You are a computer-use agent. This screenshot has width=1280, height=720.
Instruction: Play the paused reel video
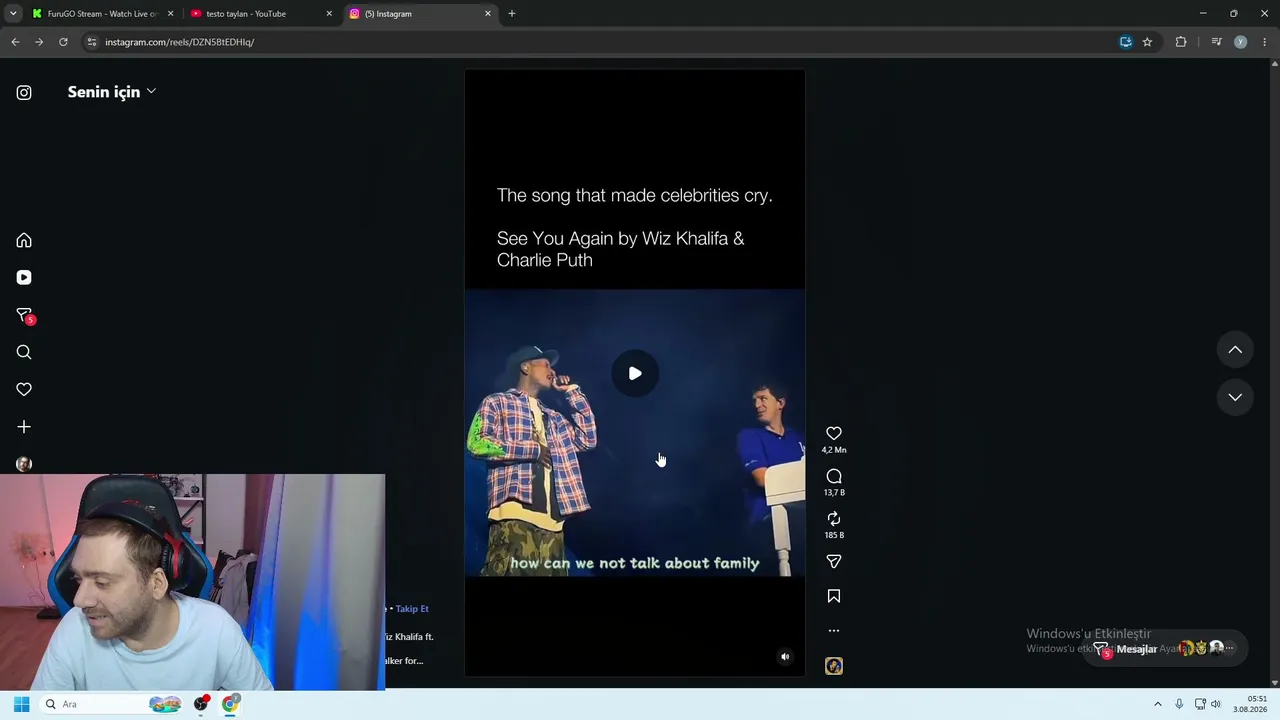pos(635,373)
